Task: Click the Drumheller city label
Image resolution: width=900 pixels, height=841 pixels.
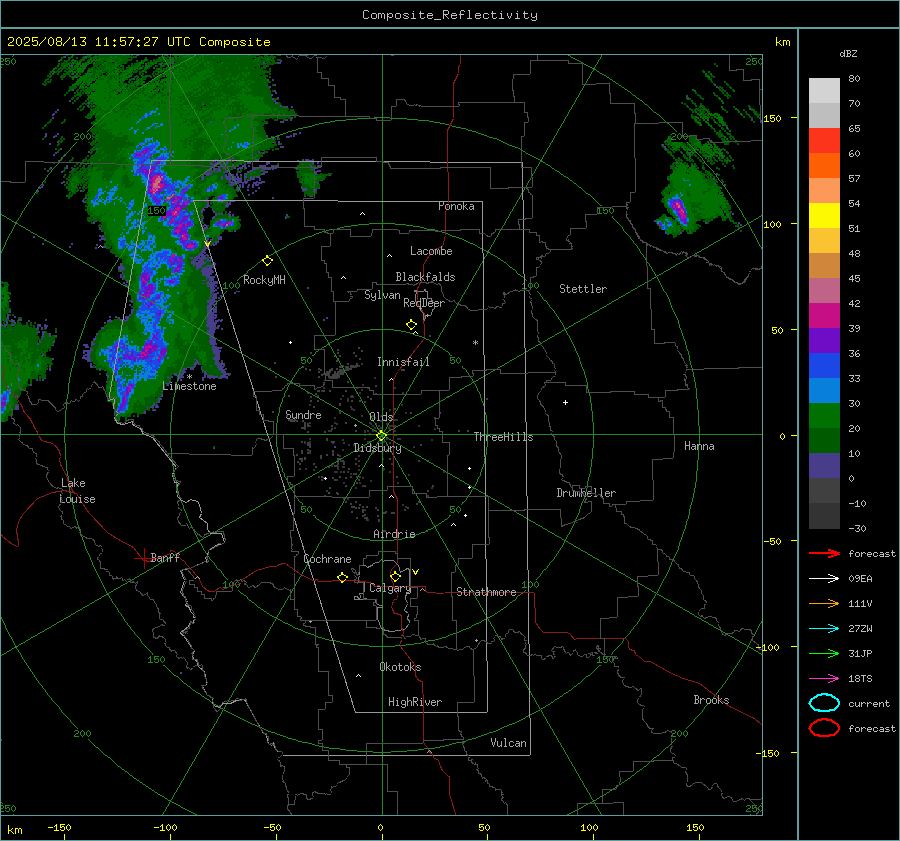Action: (586, 493)
